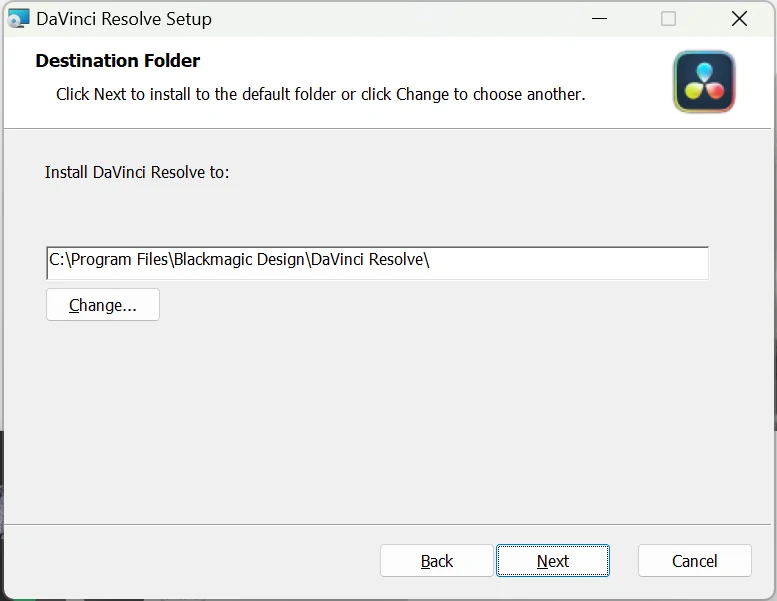The image size is (777, 601).
Task: Go back with the Back button
Action: 437,561
